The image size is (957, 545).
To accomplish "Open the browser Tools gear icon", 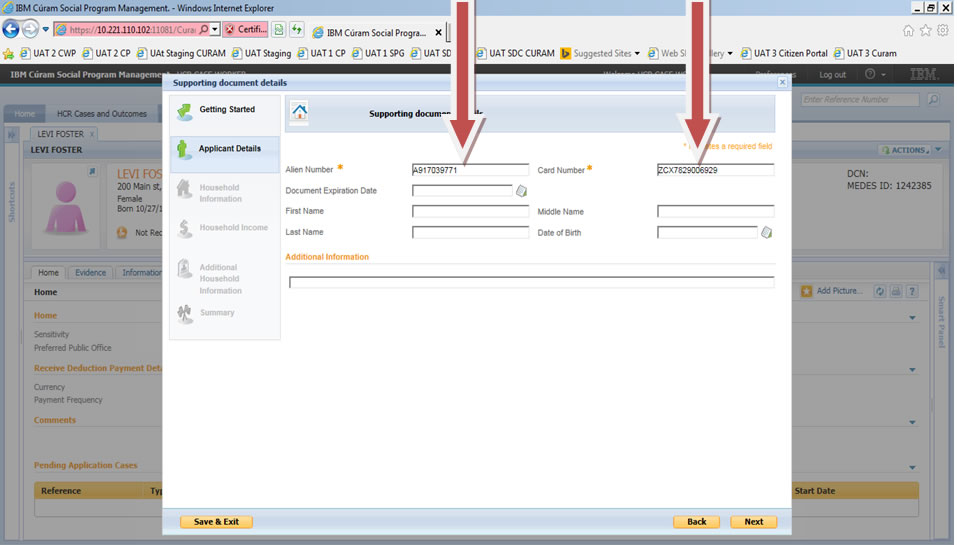I will pos(943,30).
